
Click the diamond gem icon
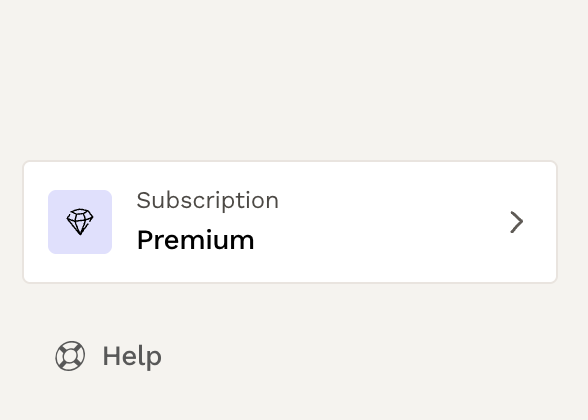tap(80, 222)
